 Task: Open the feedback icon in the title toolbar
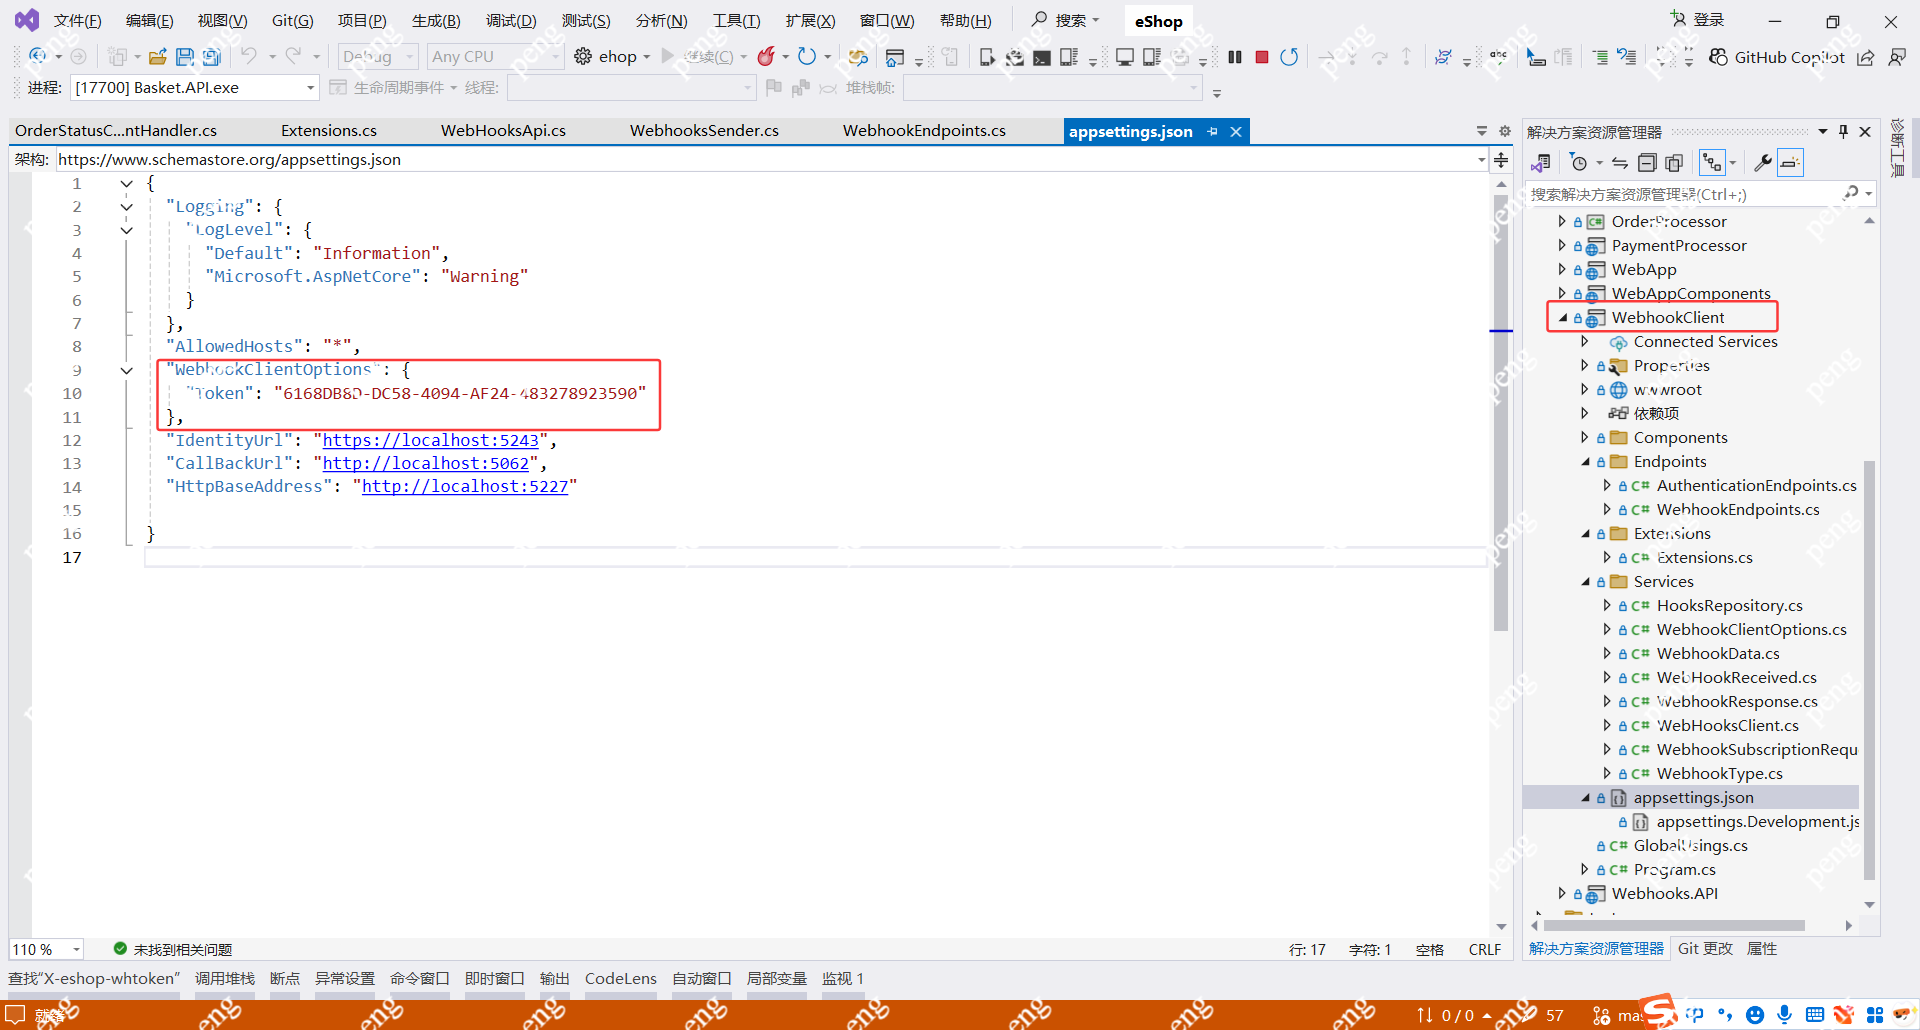click(1896, 57)
